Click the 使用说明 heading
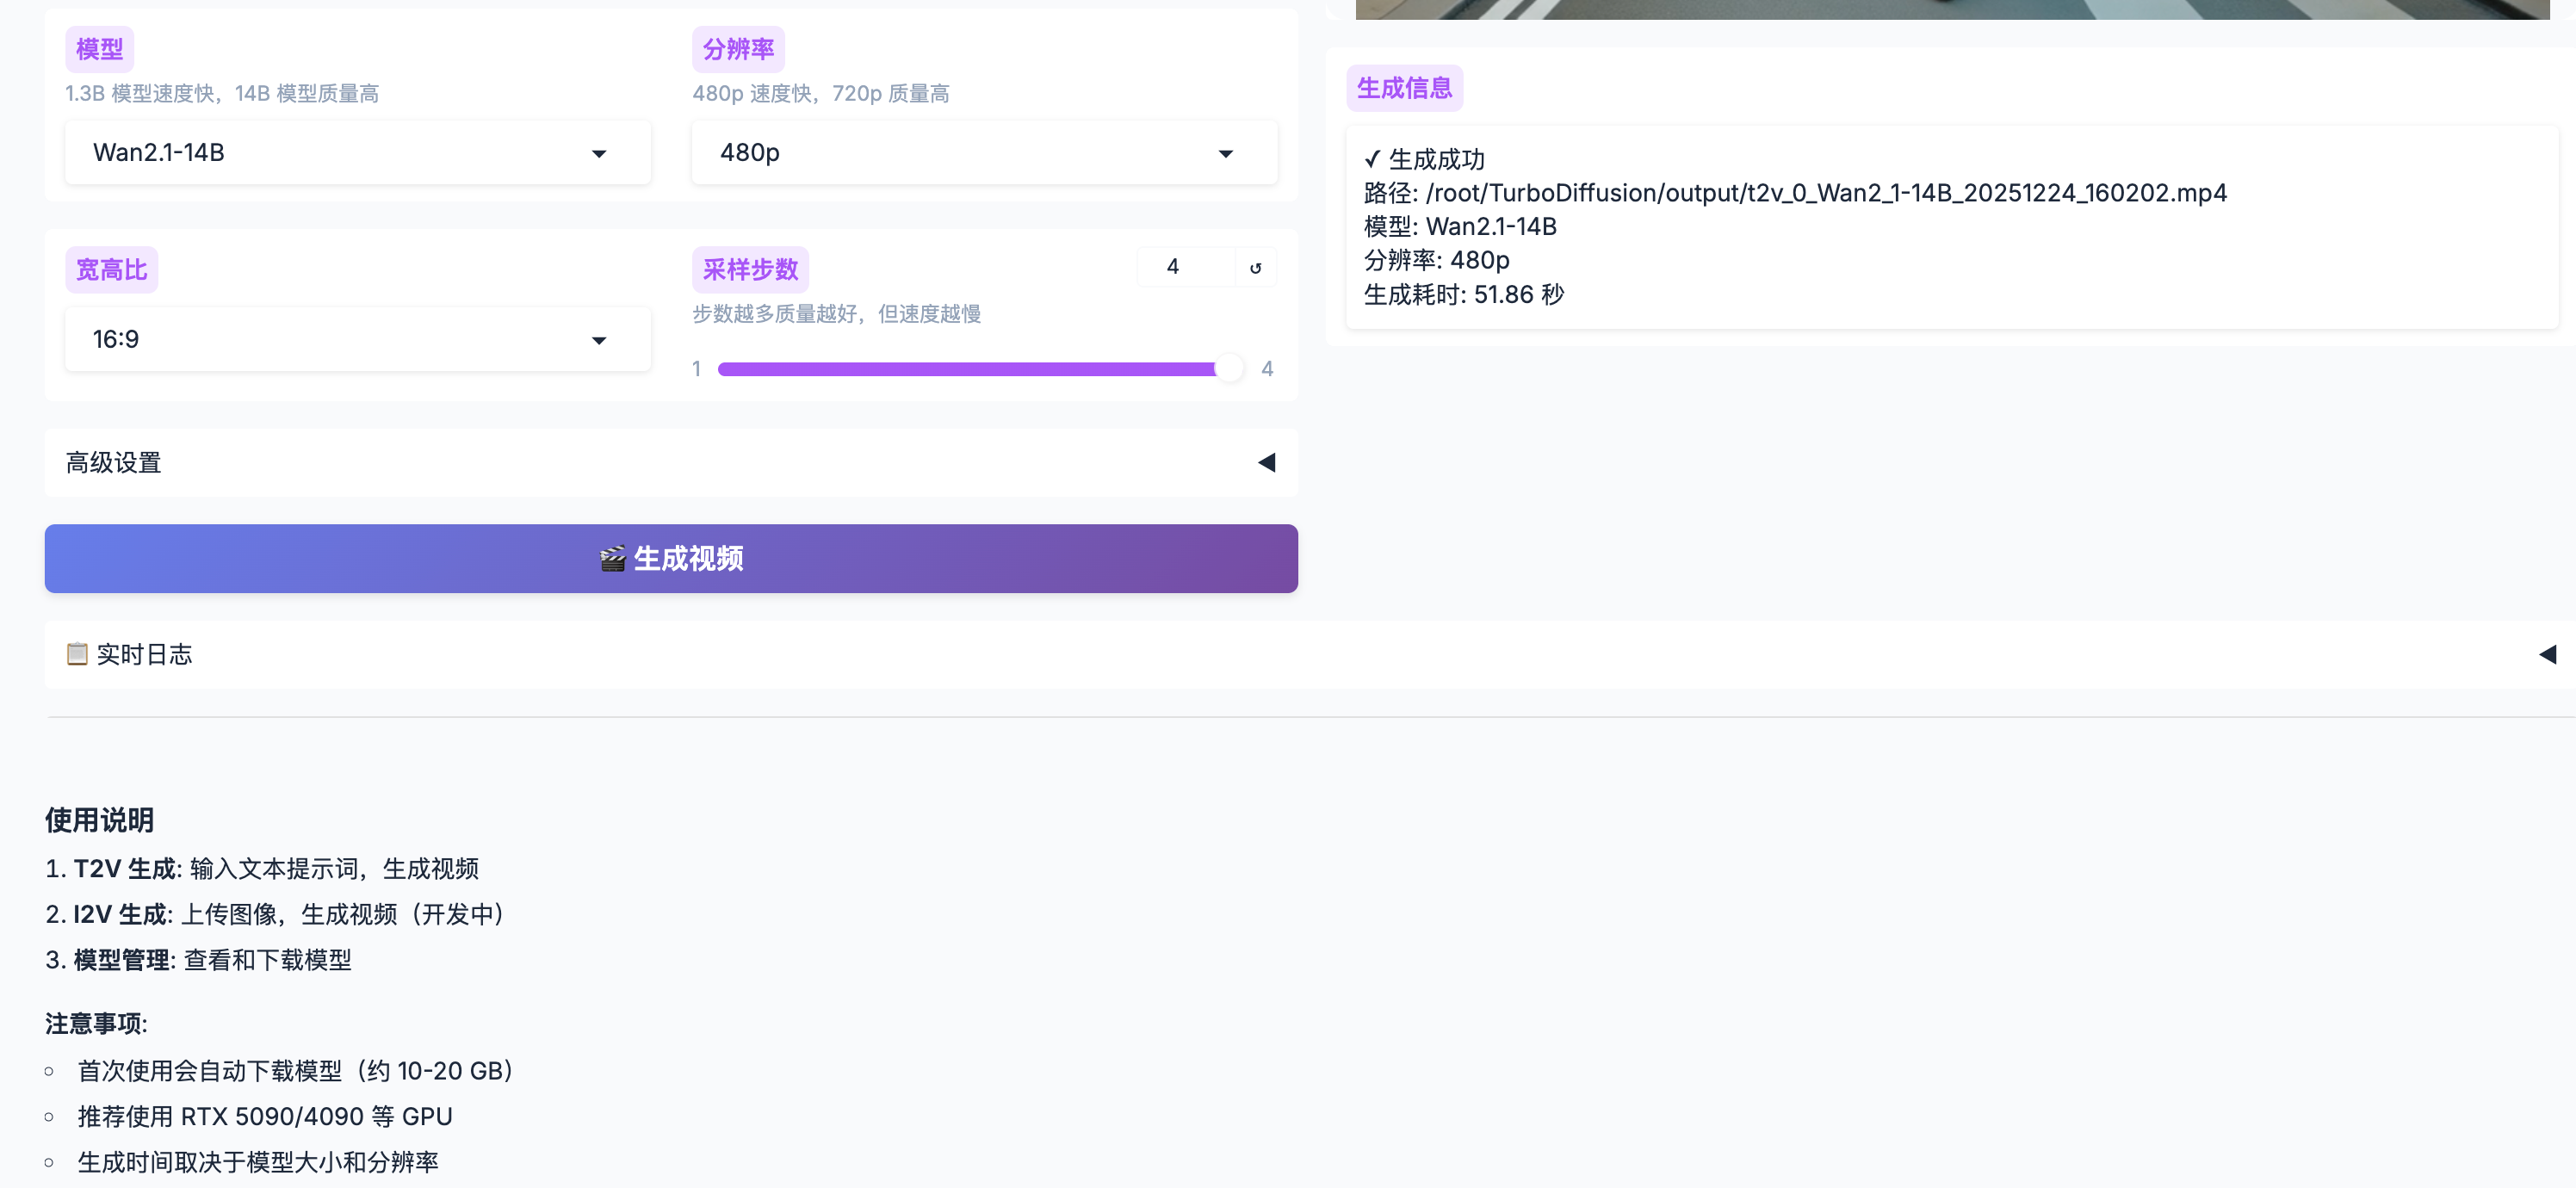2576x1188 pixels. (99, 820)
